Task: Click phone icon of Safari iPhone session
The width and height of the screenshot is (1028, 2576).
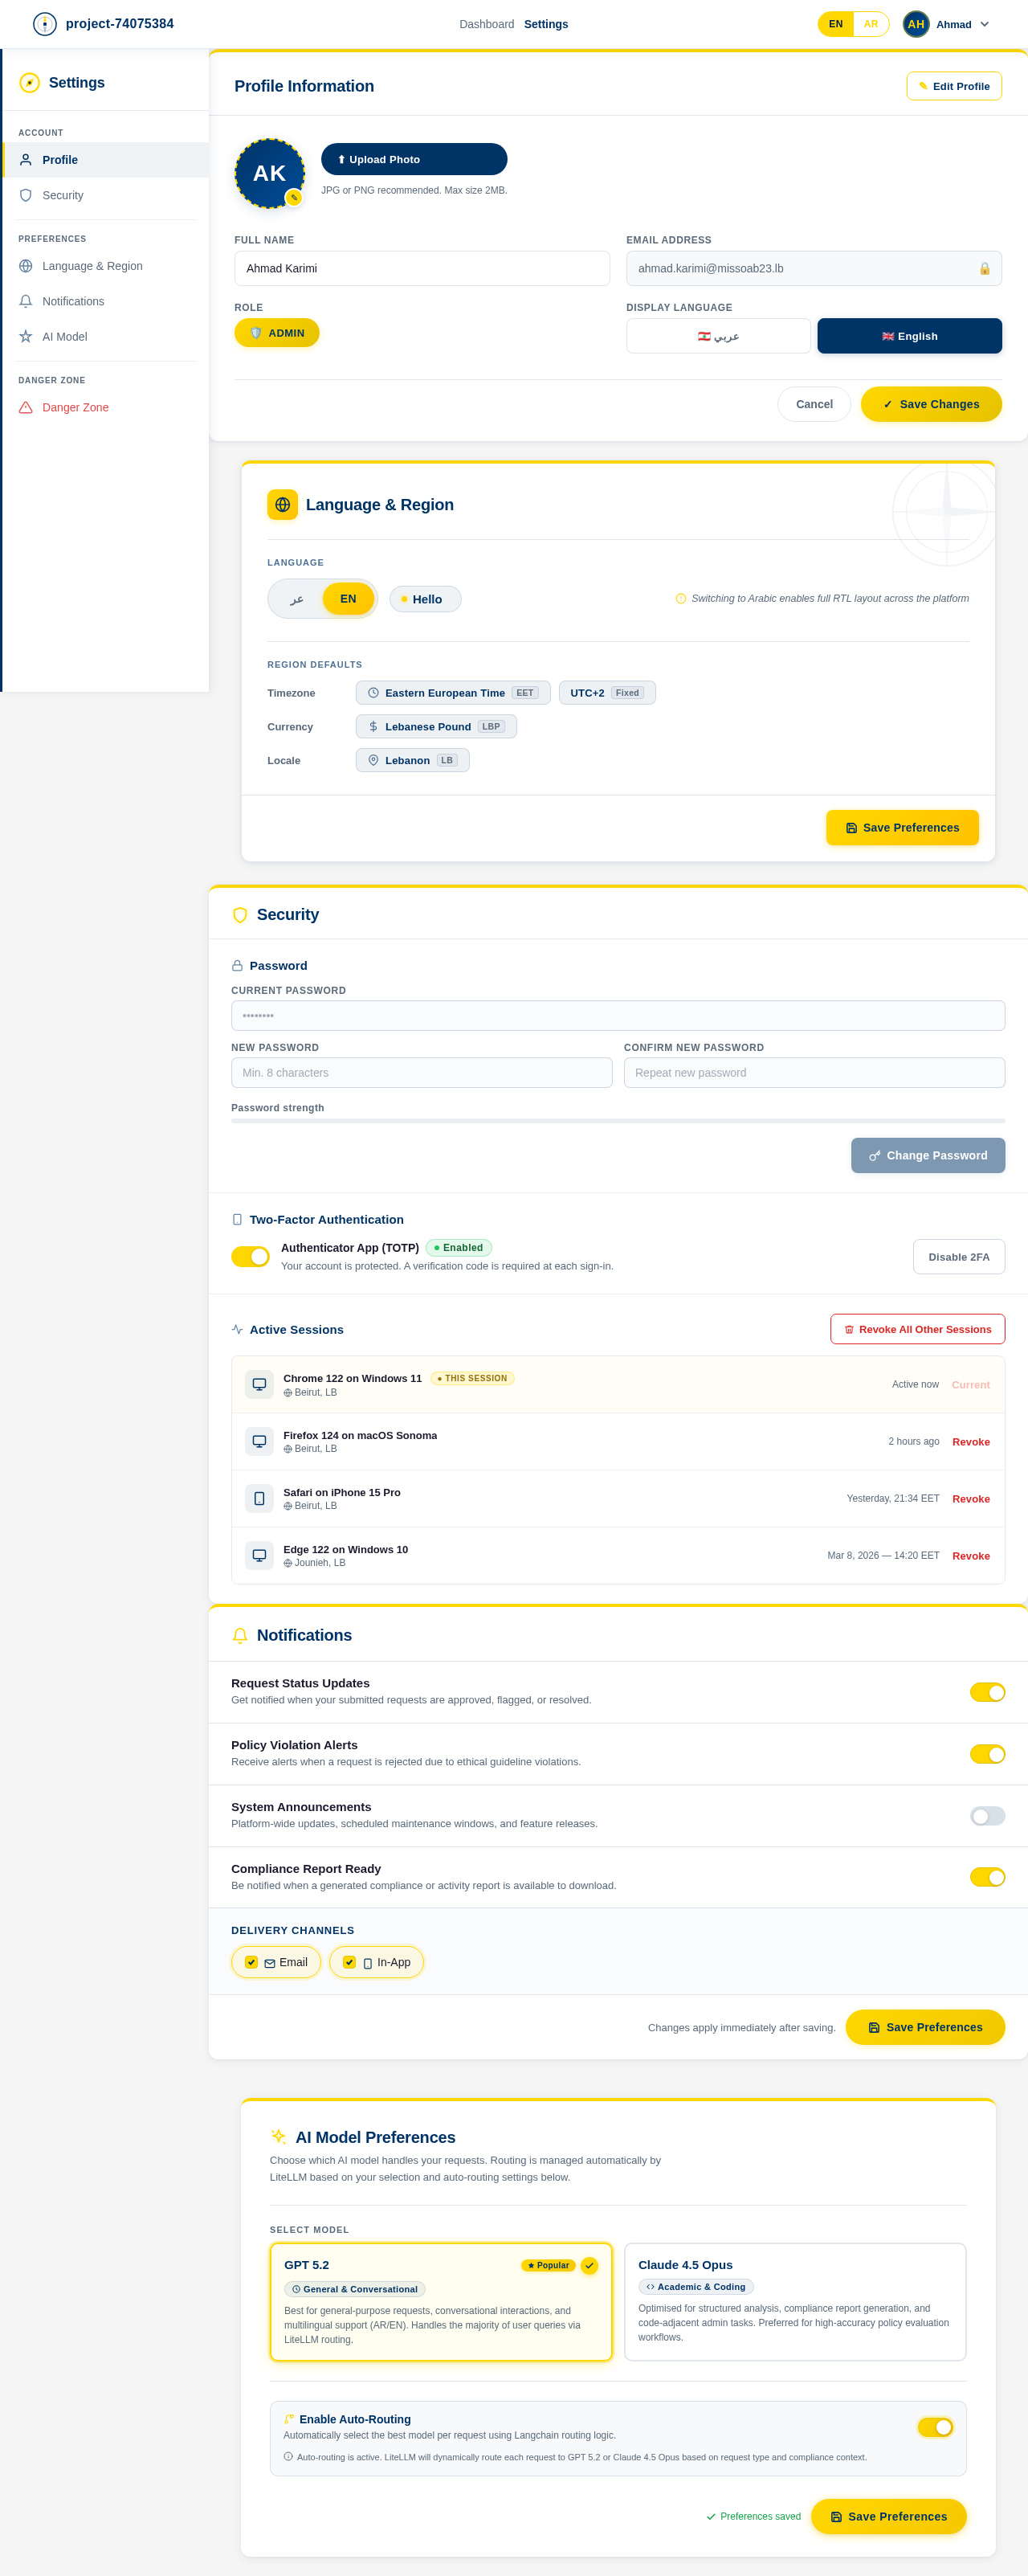Action: [x=259, y=1498]
